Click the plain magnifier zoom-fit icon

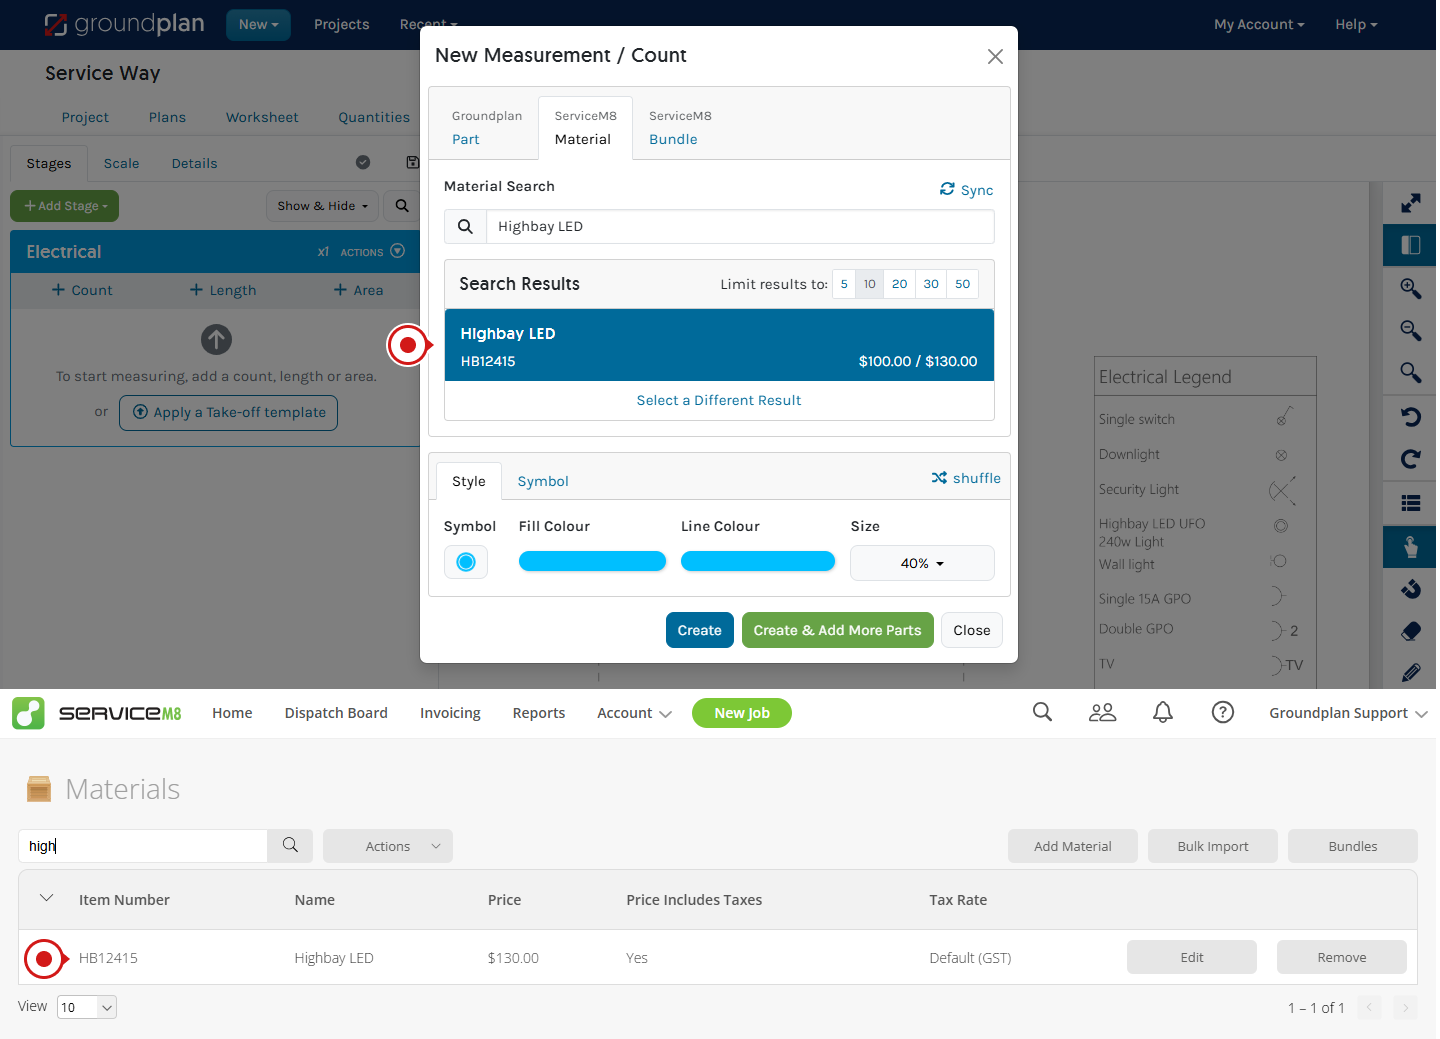point(1410,372)
